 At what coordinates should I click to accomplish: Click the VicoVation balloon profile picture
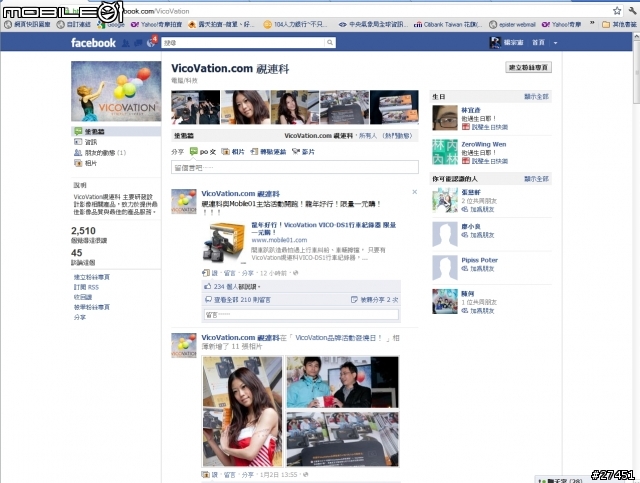coord(116,91)
